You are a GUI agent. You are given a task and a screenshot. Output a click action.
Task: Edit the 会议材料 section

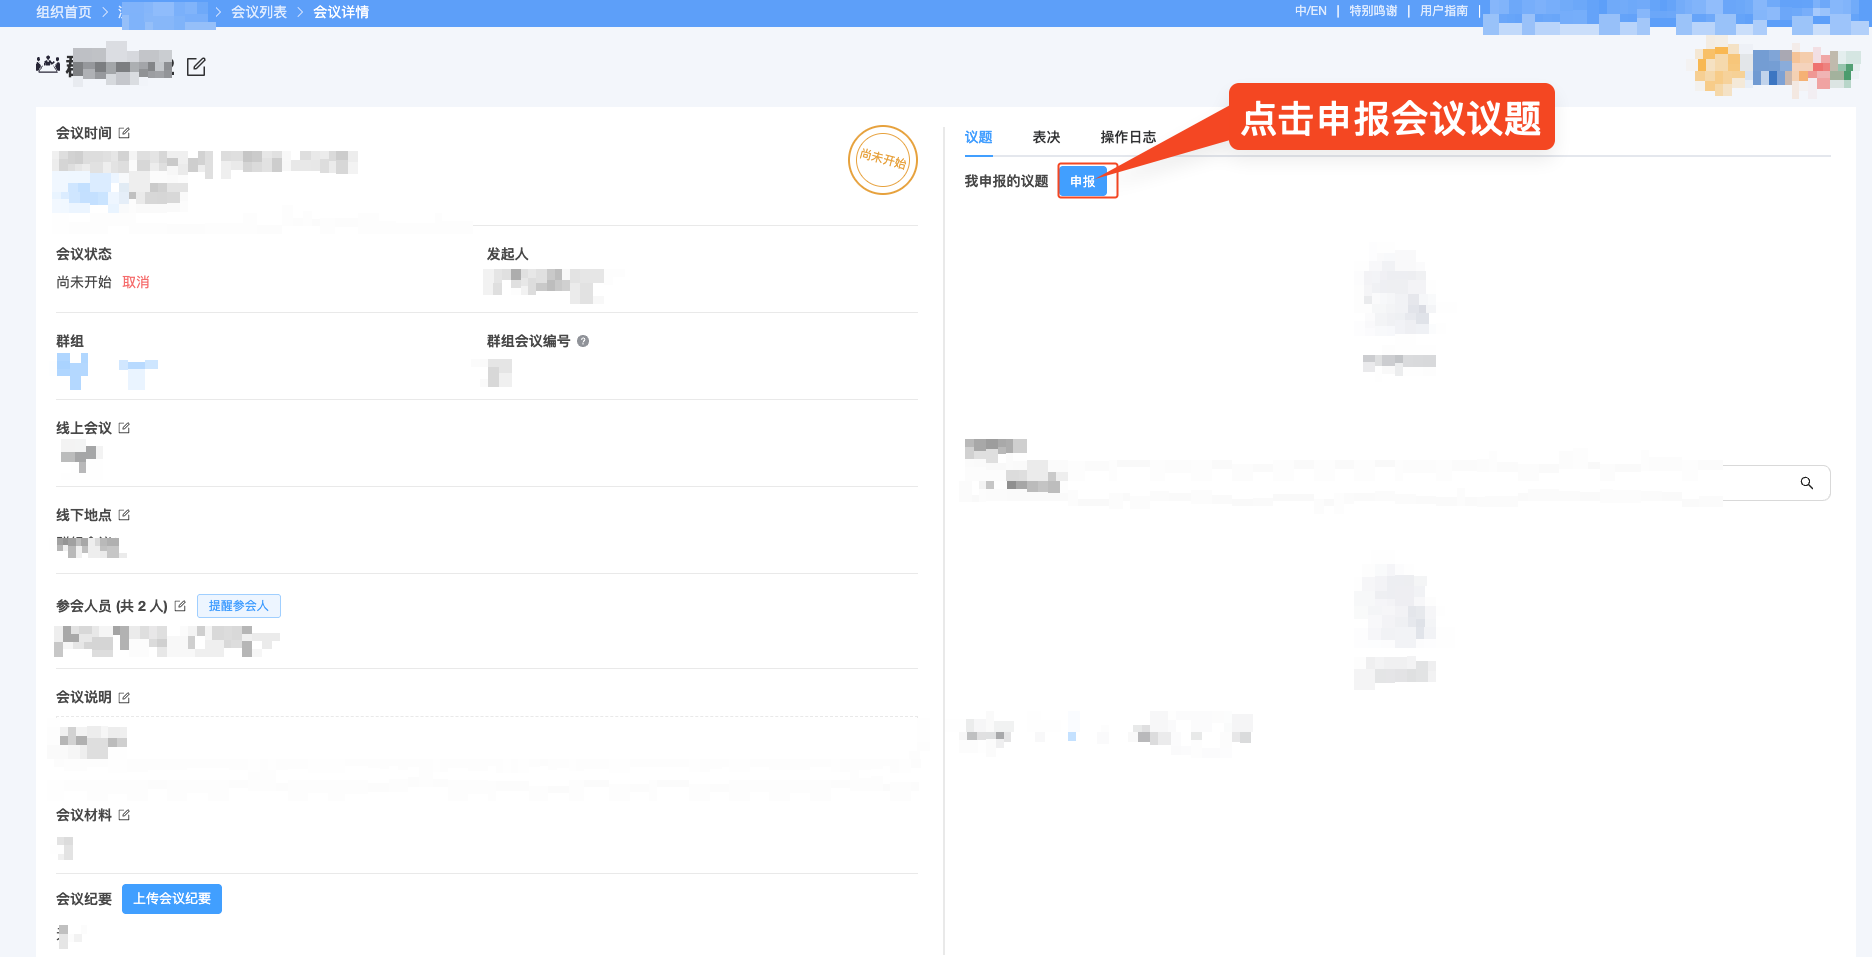[124, 815]
